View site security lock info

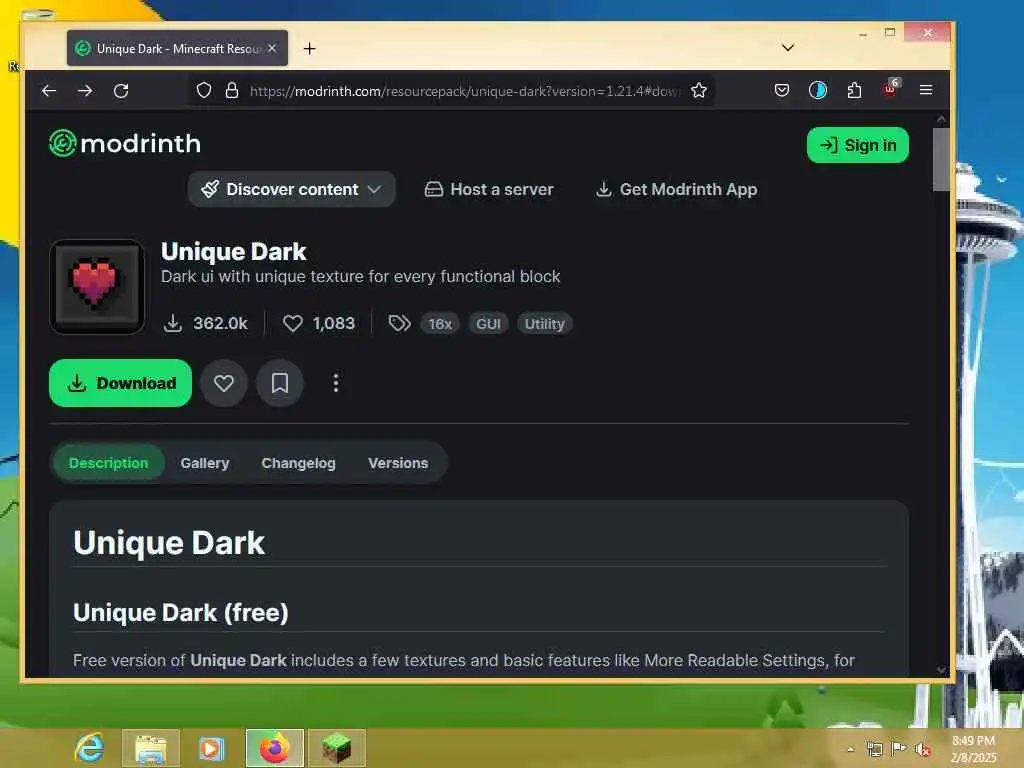231,90
